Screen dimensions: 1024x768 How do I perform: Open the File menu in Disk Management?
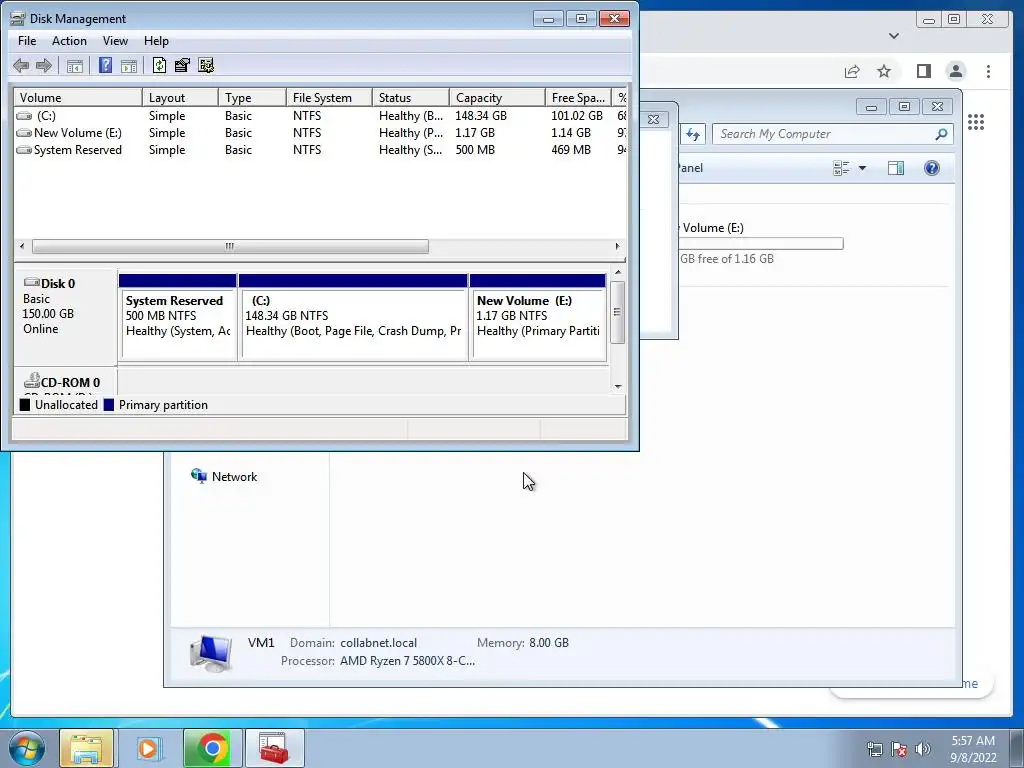pos(27,40)
